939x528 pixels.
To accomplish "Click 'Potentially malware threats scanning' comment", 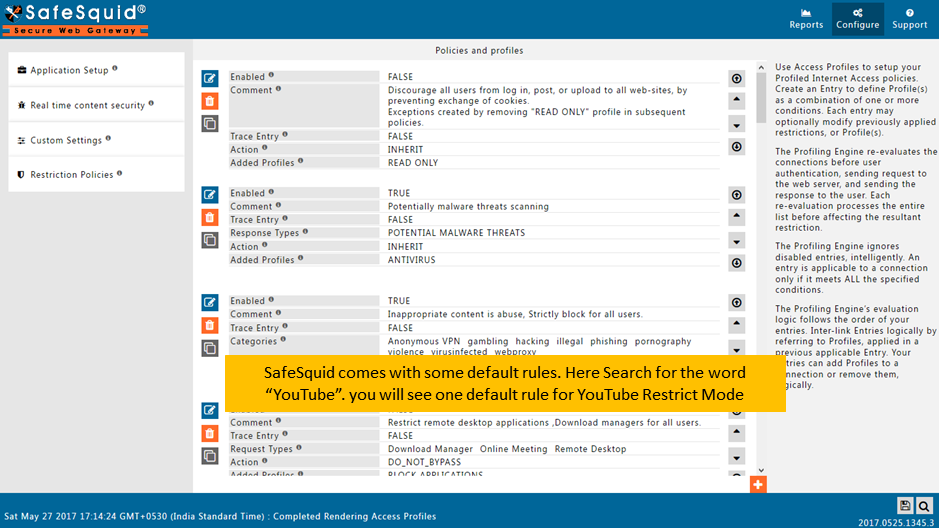I will (x=468, y=207).
